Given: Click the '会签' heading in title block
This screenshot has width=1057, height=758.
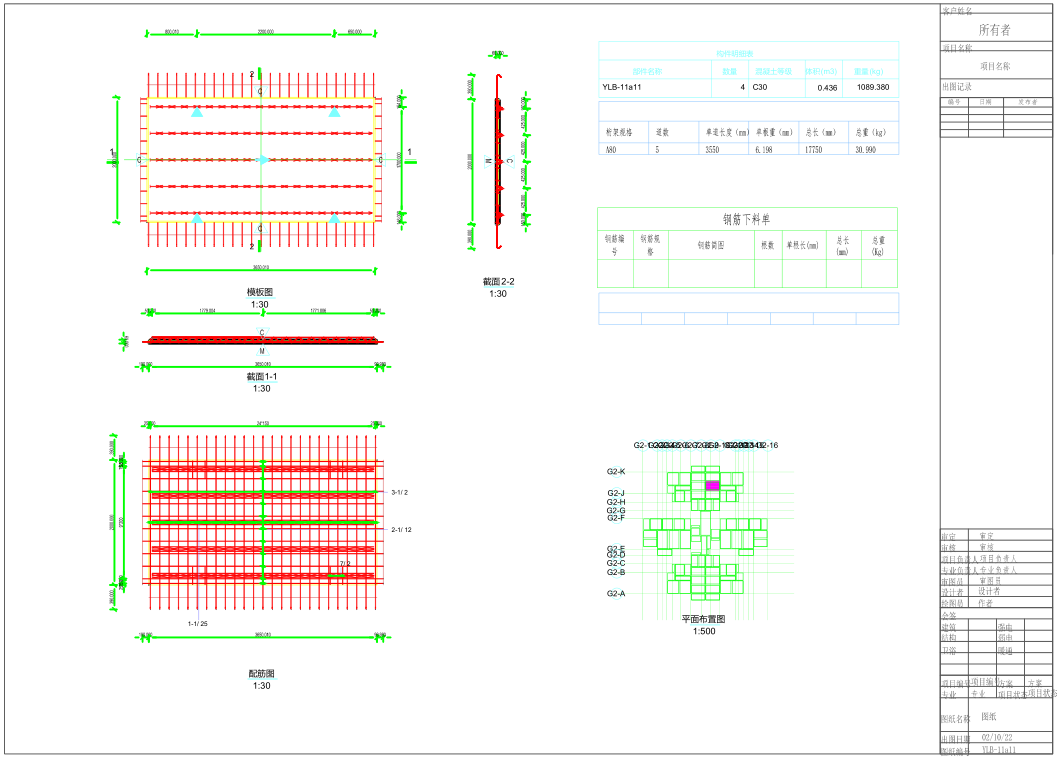Looking at the screenshot, I should click(949, 616).
